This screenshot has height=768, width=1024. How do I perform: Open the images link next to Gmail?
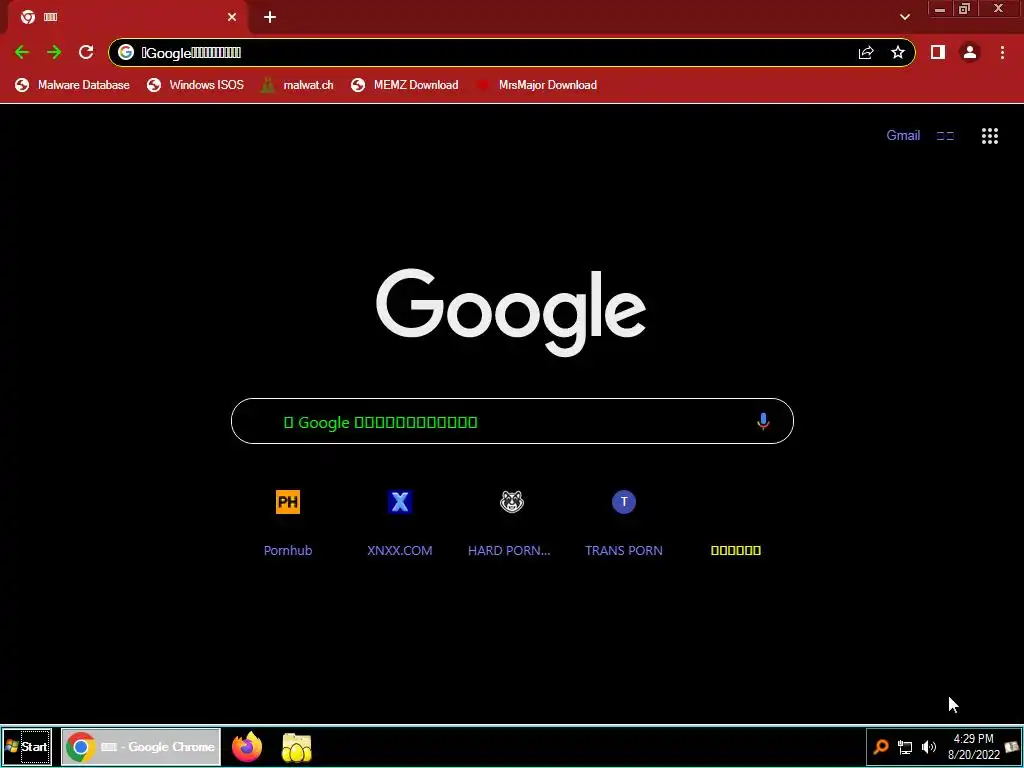pos(945,136)
